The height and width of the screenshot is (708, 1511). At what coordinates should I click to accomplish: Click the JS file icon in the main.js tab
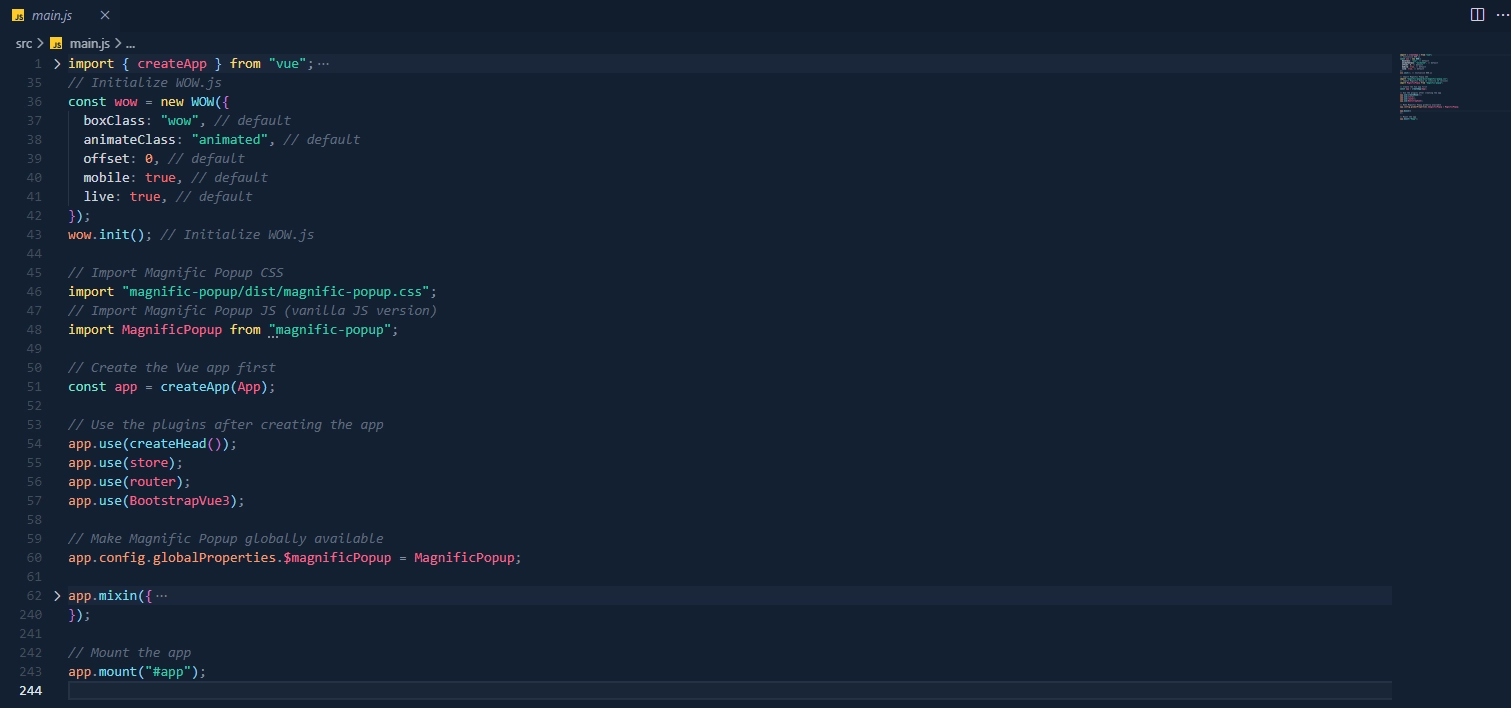(18, 16)
